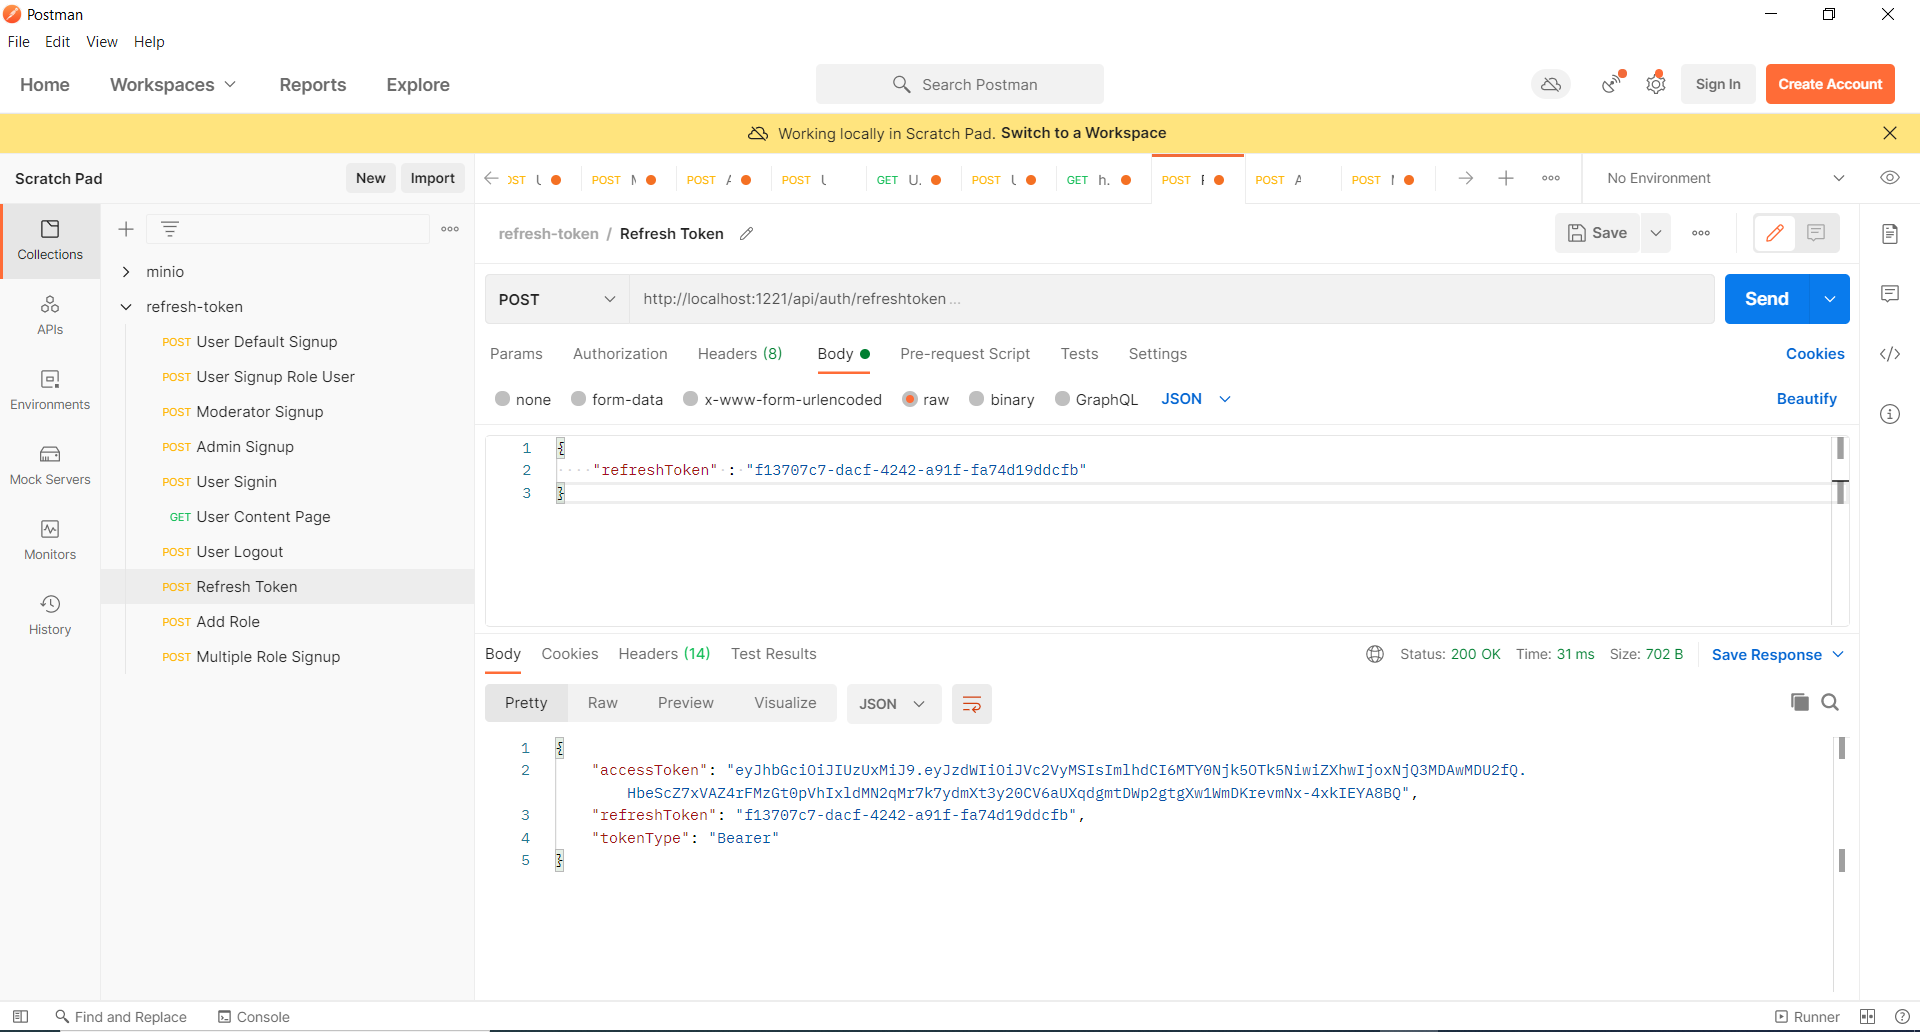Image resolution: width=1920 pixels, height=1032 pixels.
Task: Select the raw body type
Action: (909, 399)
